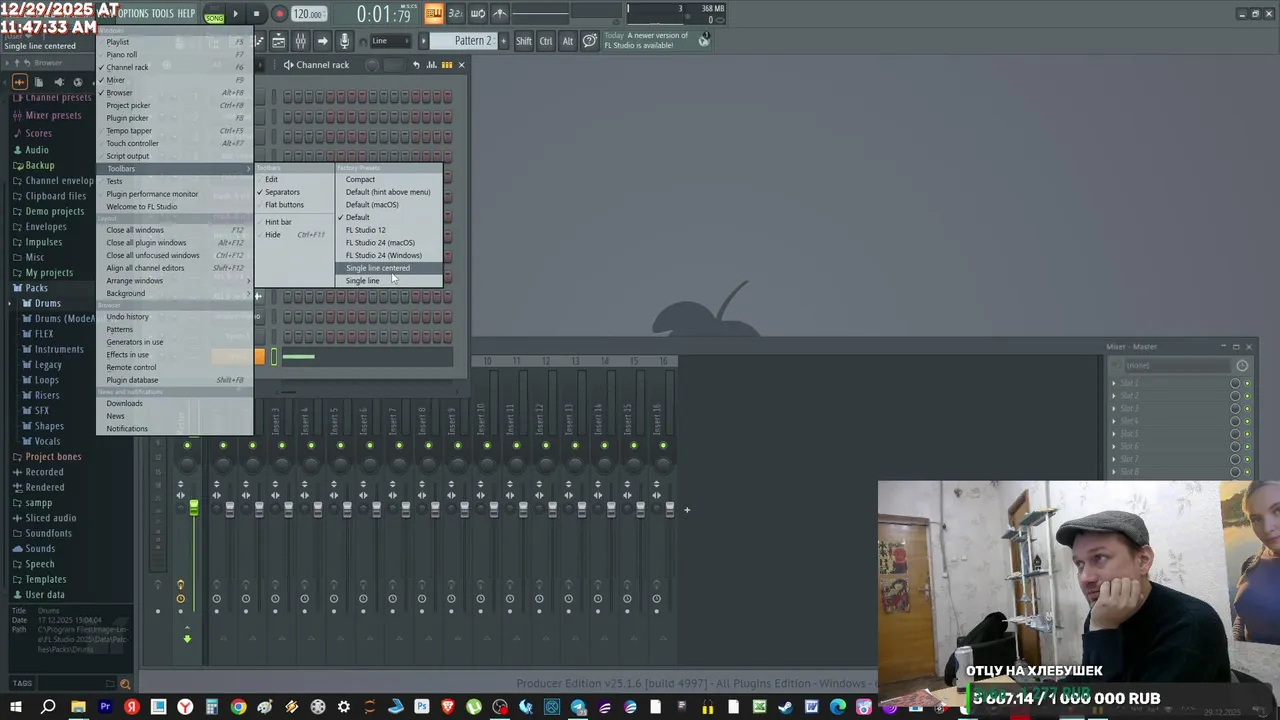1280x720 pixels.
Task: Click the help bubble icon next to Alt
Action: 589,41
